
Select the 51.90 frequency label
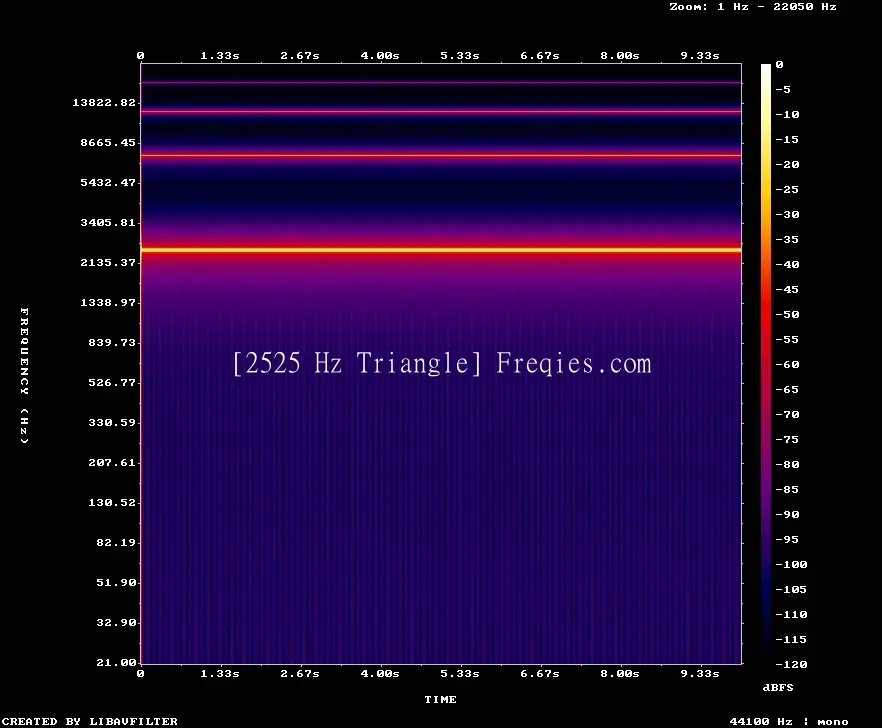(x=116, y=582)
